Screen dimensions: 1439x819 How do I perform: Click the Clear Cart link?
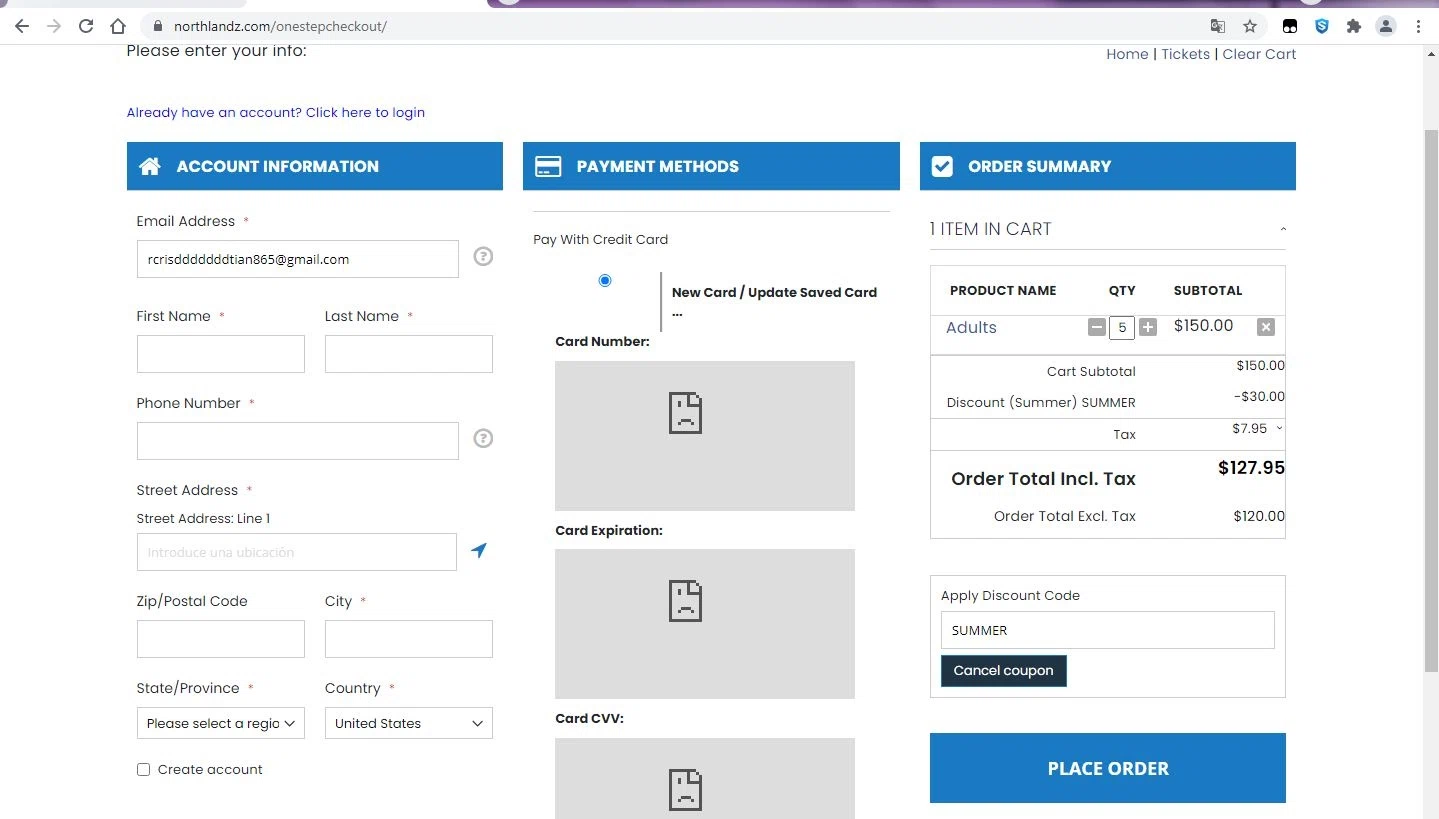(x=1259, y=54)
